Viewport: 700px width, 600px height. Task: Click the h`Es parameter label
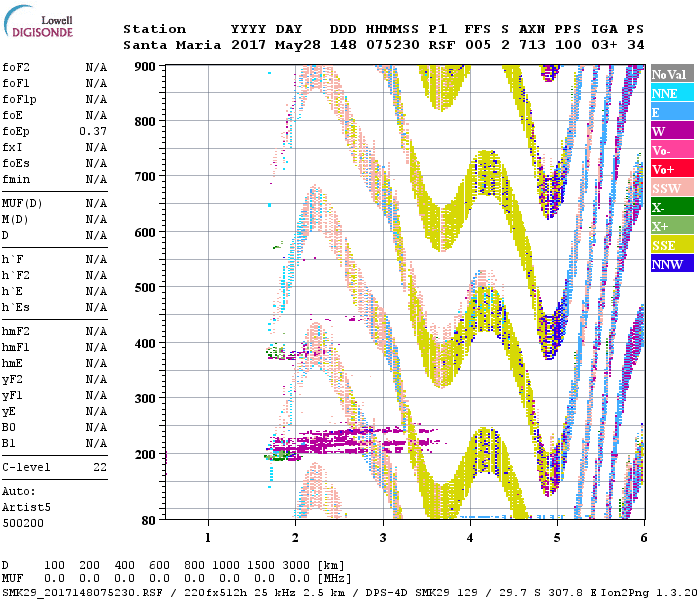click(16, 308)
